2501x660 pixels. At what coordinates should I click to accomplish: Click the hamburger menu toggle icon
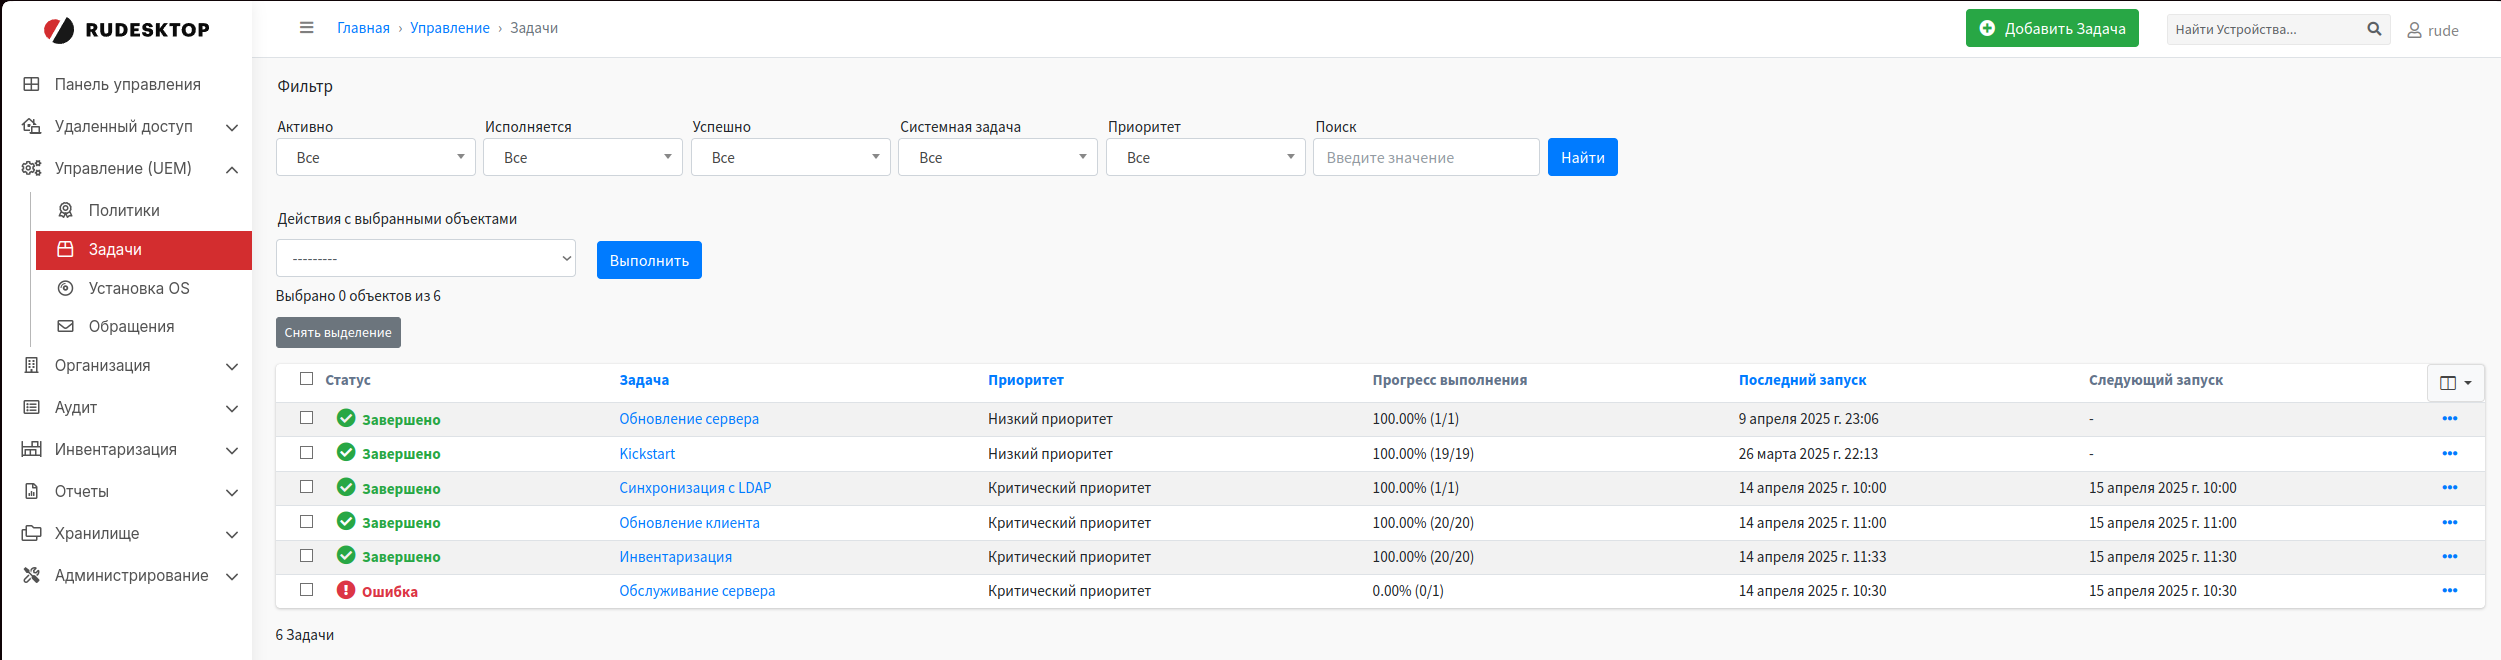(x=307, y=28)
